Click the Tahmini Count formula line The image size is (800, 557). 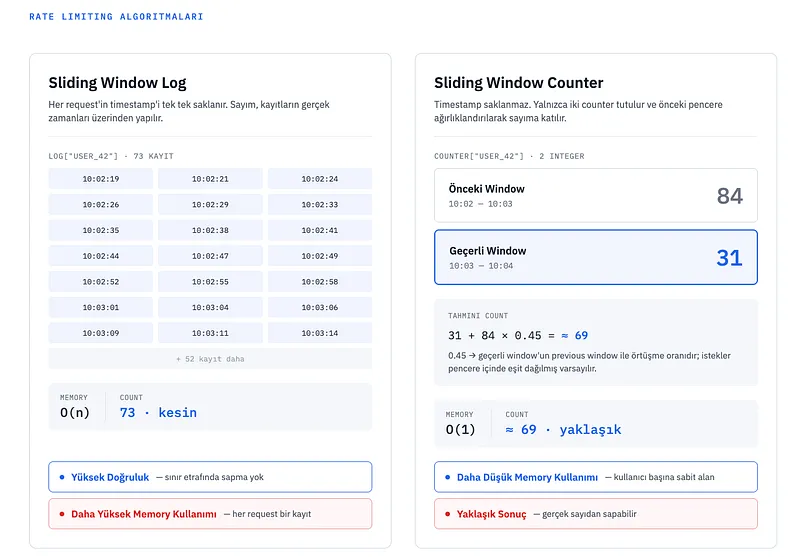(x=518, y=336)
